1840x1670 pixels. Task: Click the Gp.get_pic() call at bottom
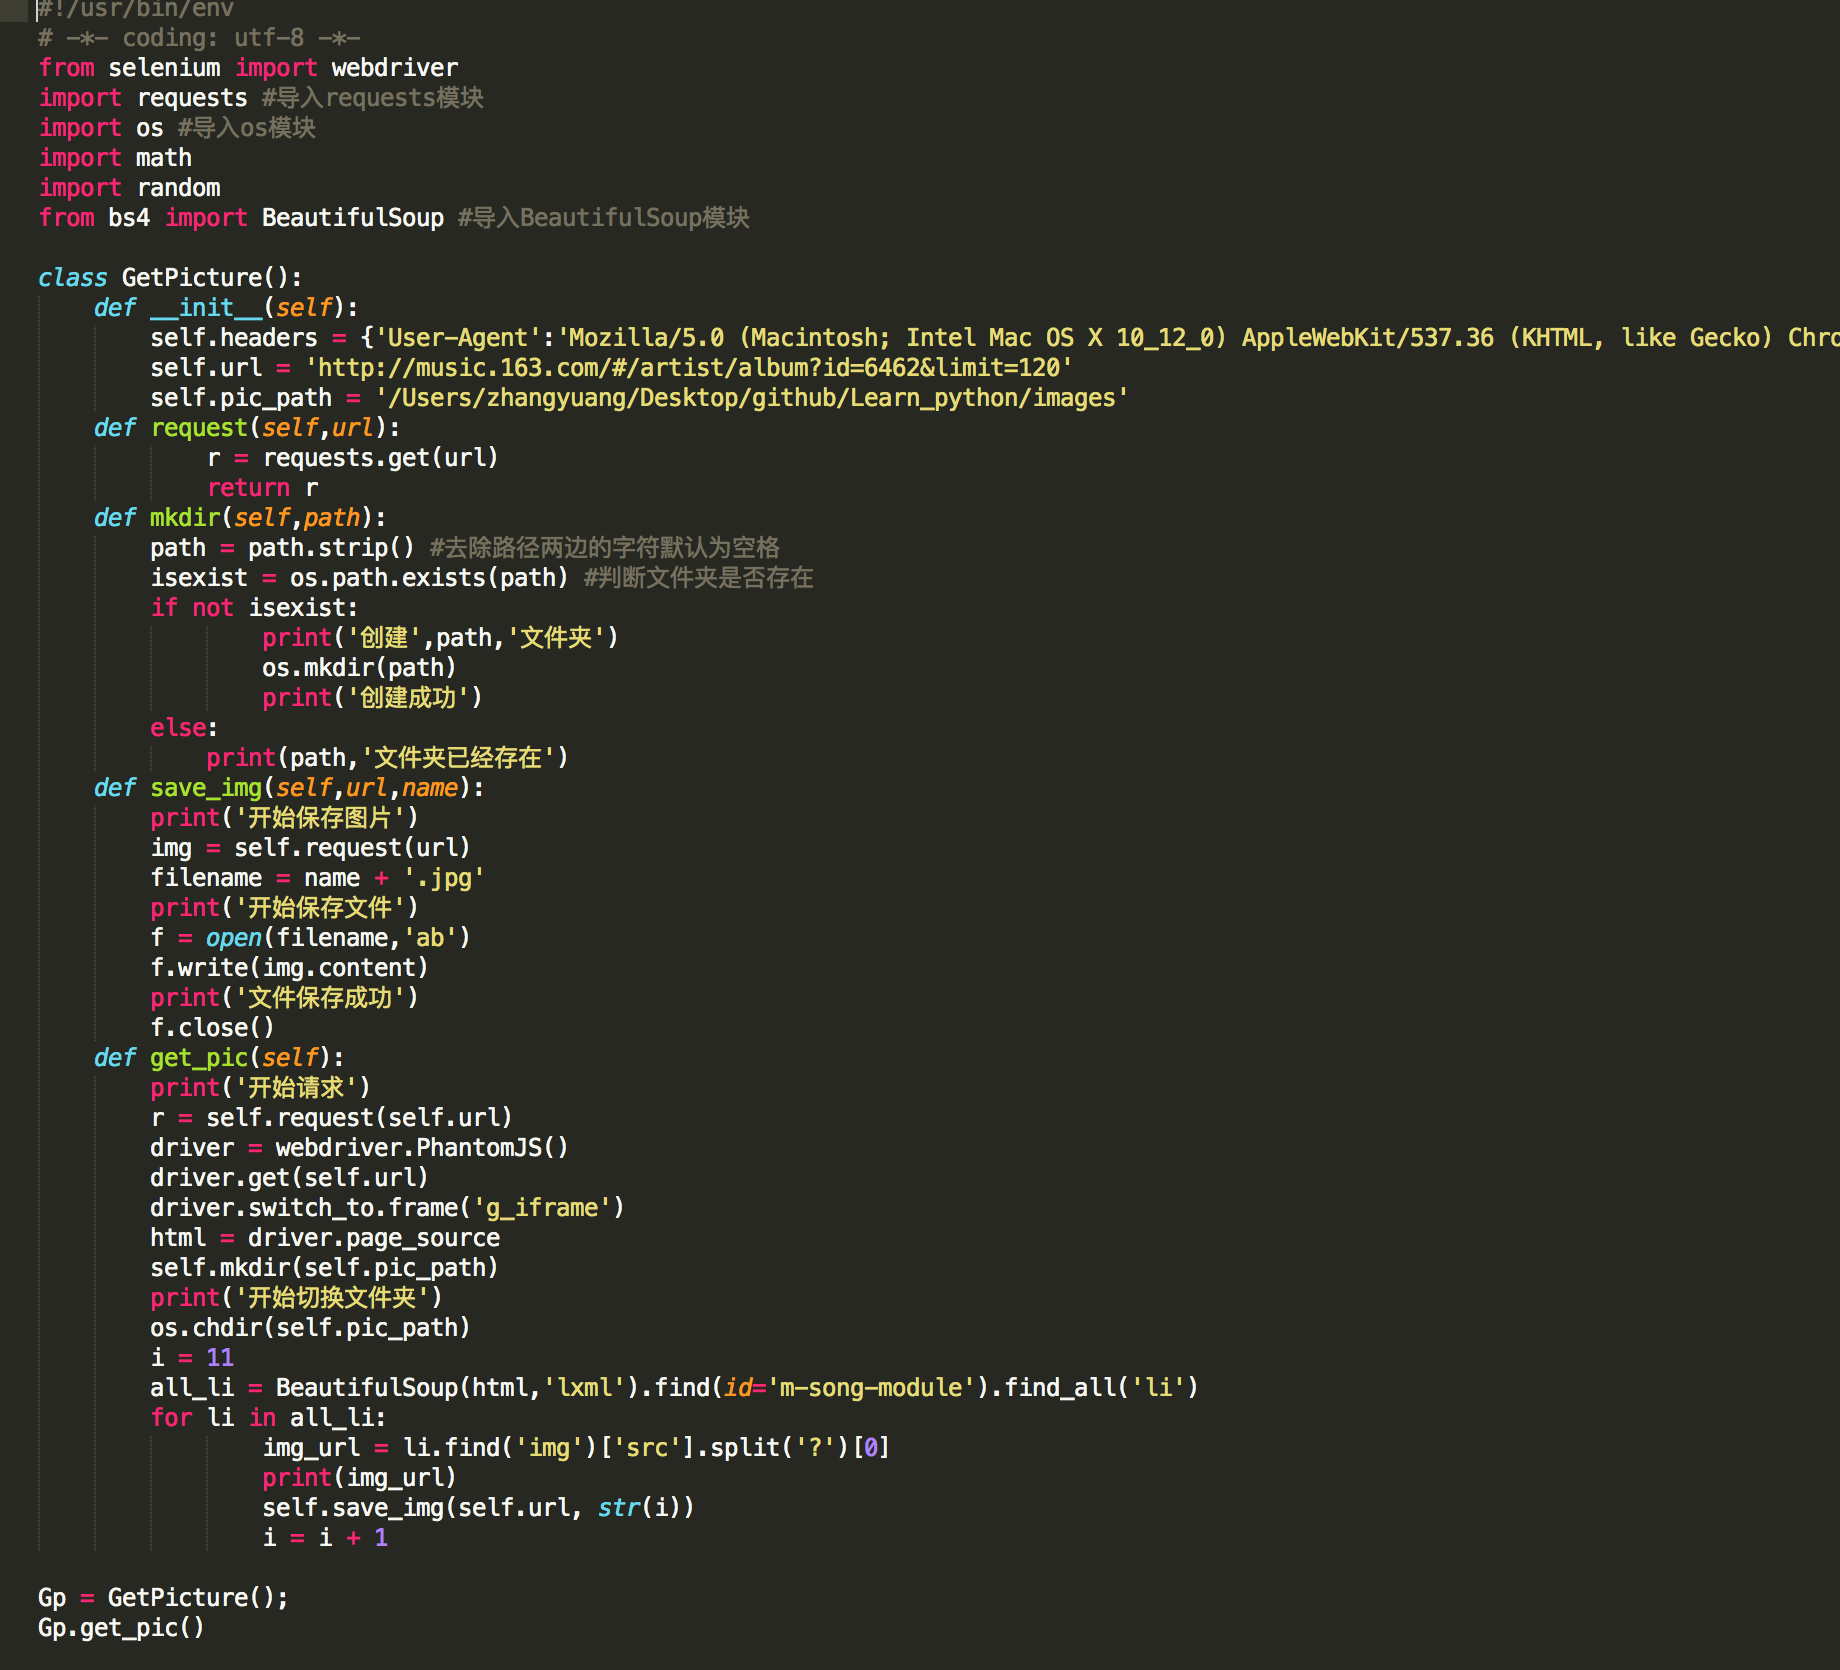coord(121,1628)
